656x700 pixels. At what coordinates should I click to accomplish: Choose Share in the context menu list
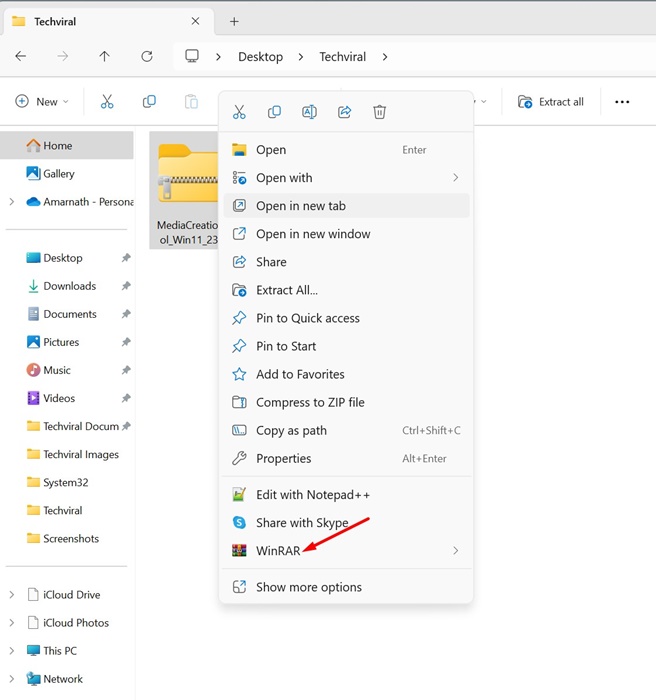click(x=346, y=262)
